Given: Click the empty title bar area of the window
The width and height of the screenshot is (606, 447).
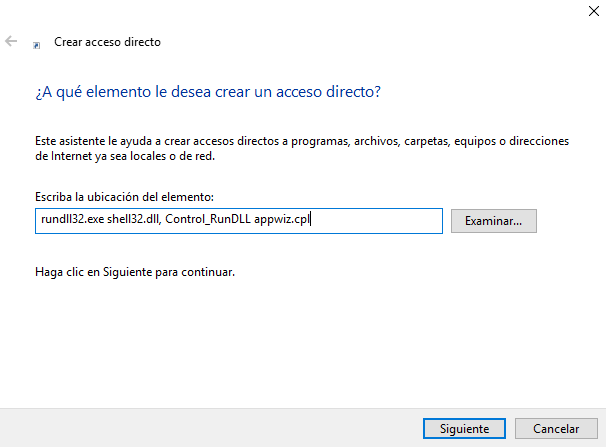Looking at the screenshot, I should (300, 13).
